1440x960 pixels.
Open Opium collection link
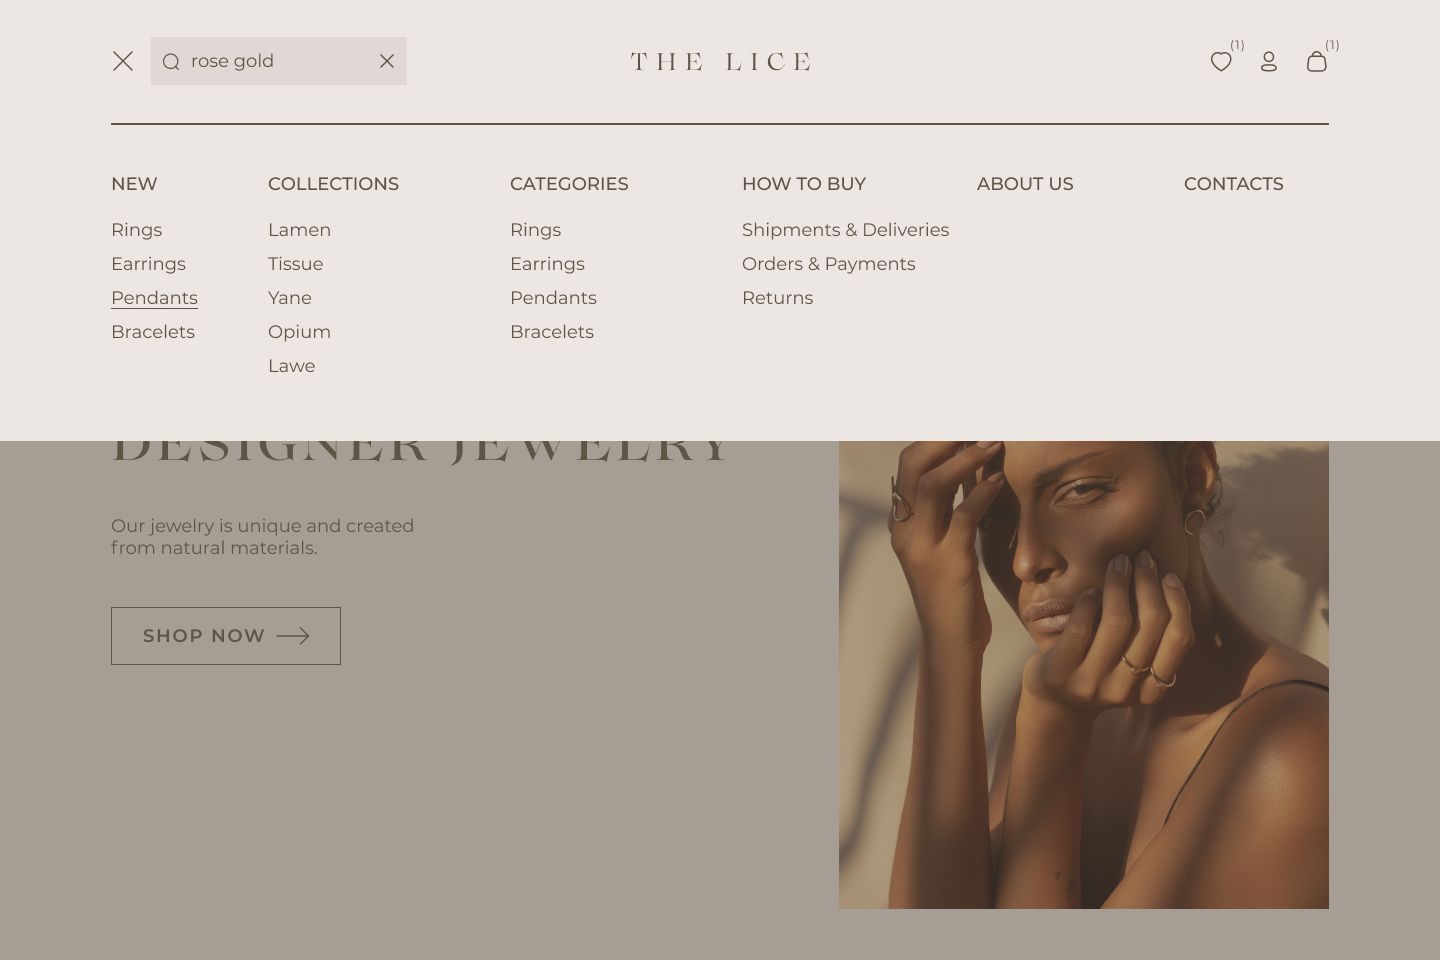pos(299,332)
